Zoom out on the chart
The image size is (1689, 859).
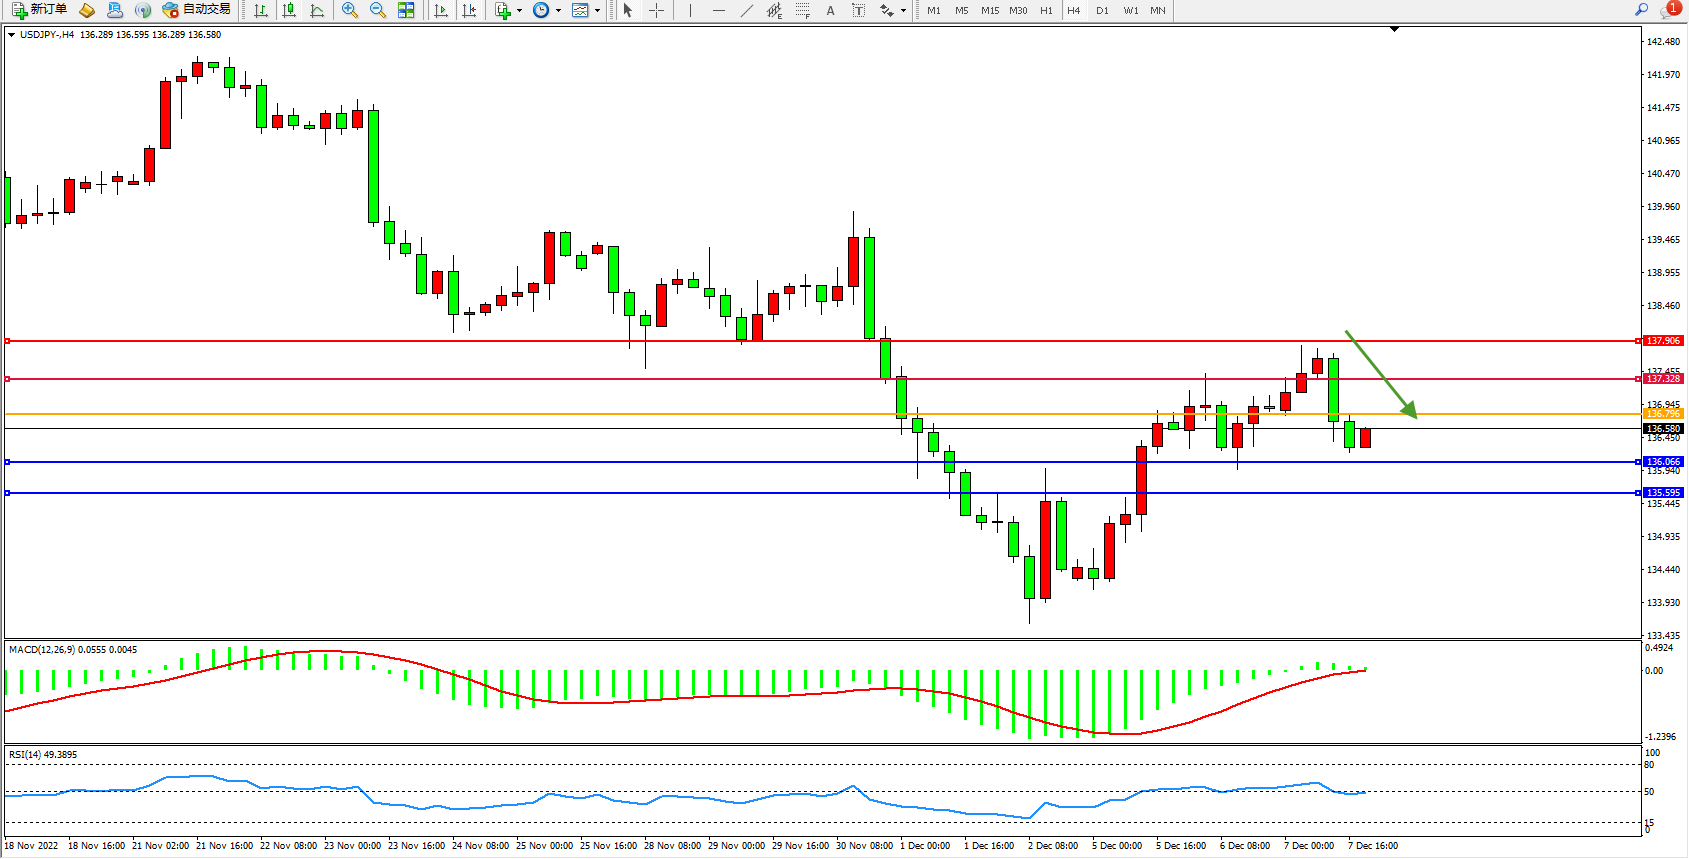coord(378,10)
